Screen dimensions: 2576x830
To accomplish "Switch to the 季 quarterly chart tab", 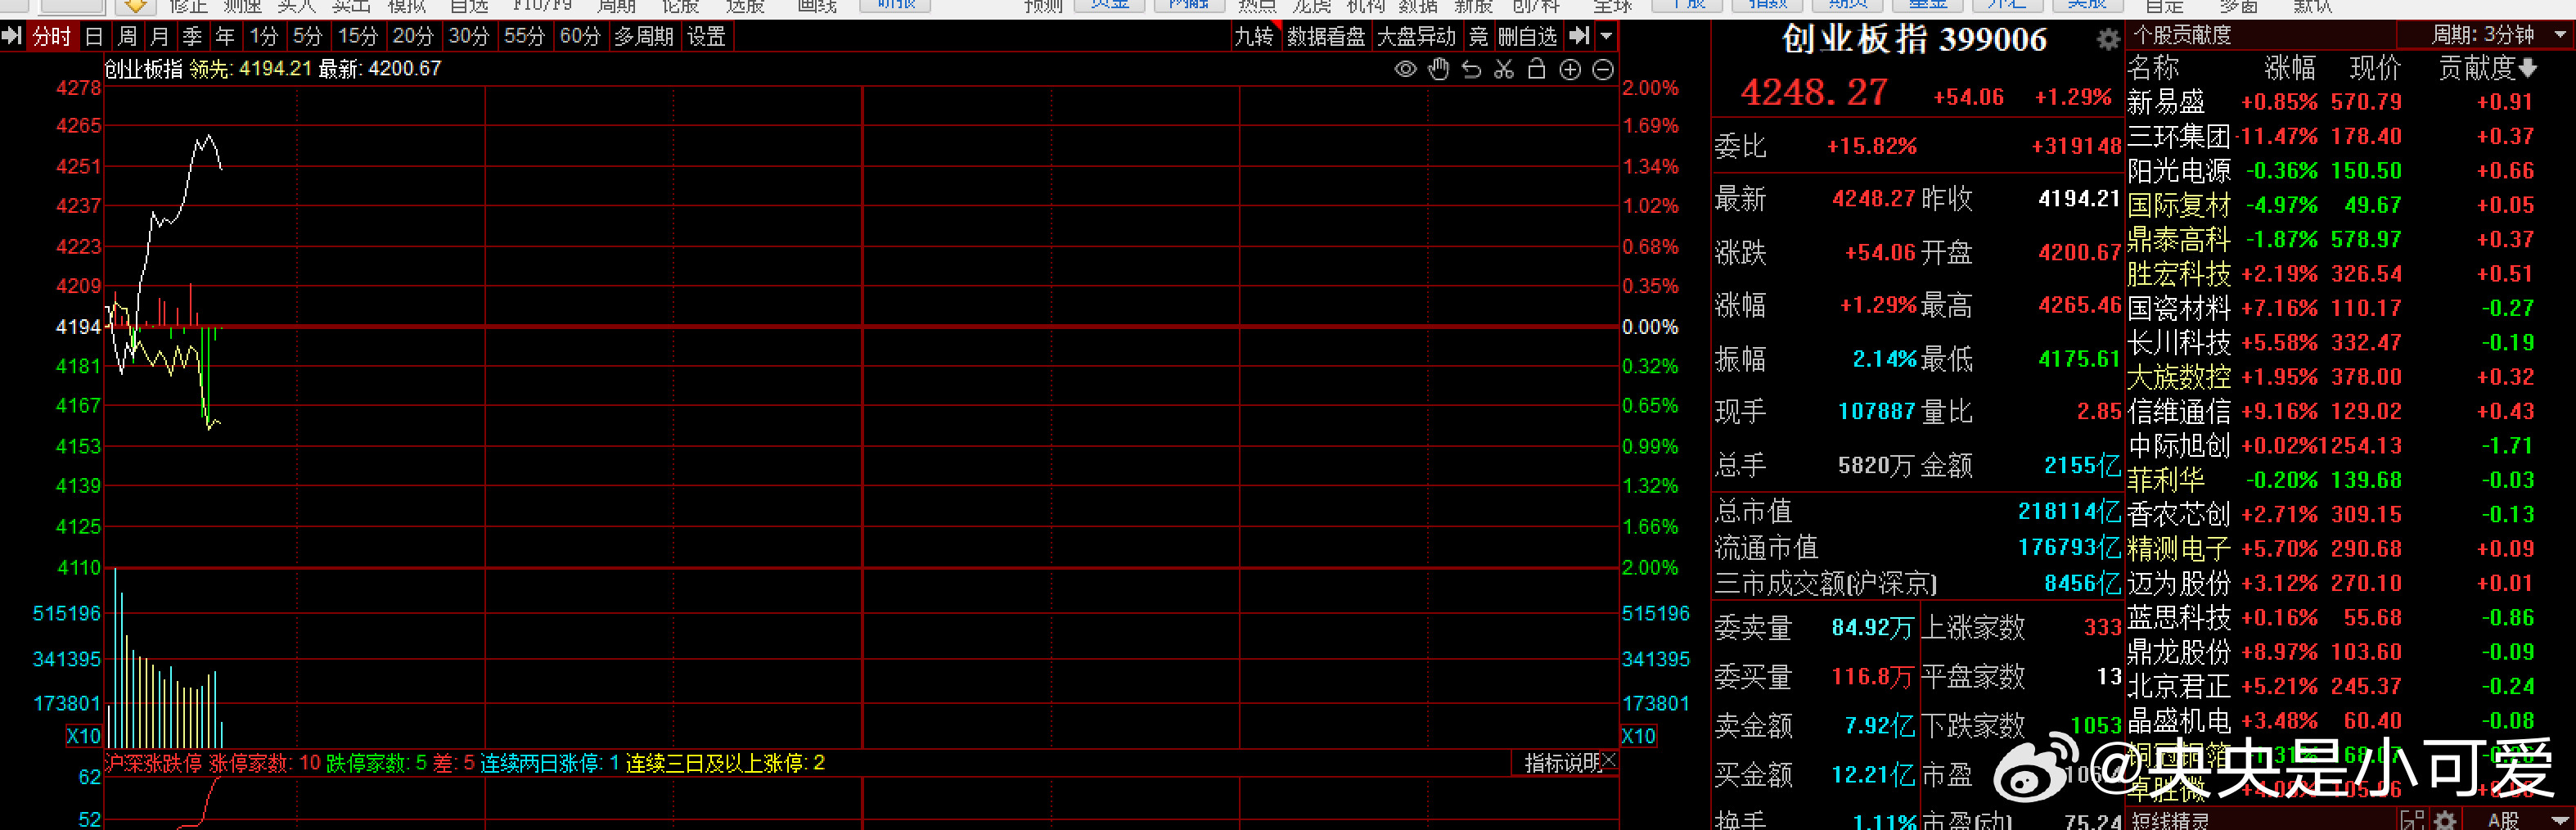I will coord(192,37).
